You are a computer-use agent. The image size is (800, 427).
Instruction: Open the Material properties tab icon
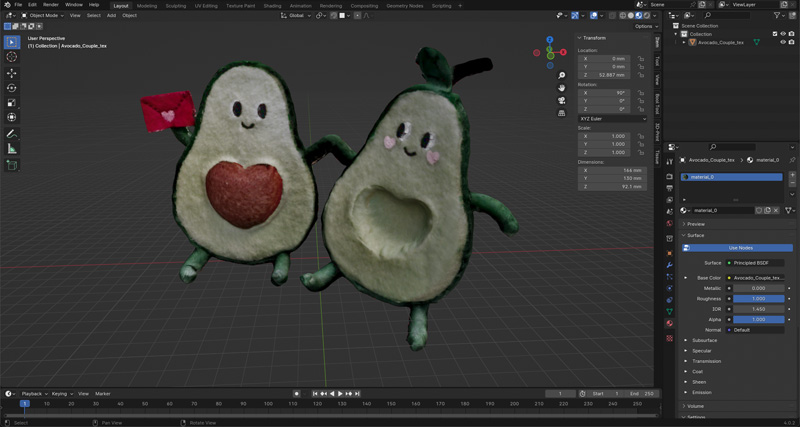tap(670, 323)
